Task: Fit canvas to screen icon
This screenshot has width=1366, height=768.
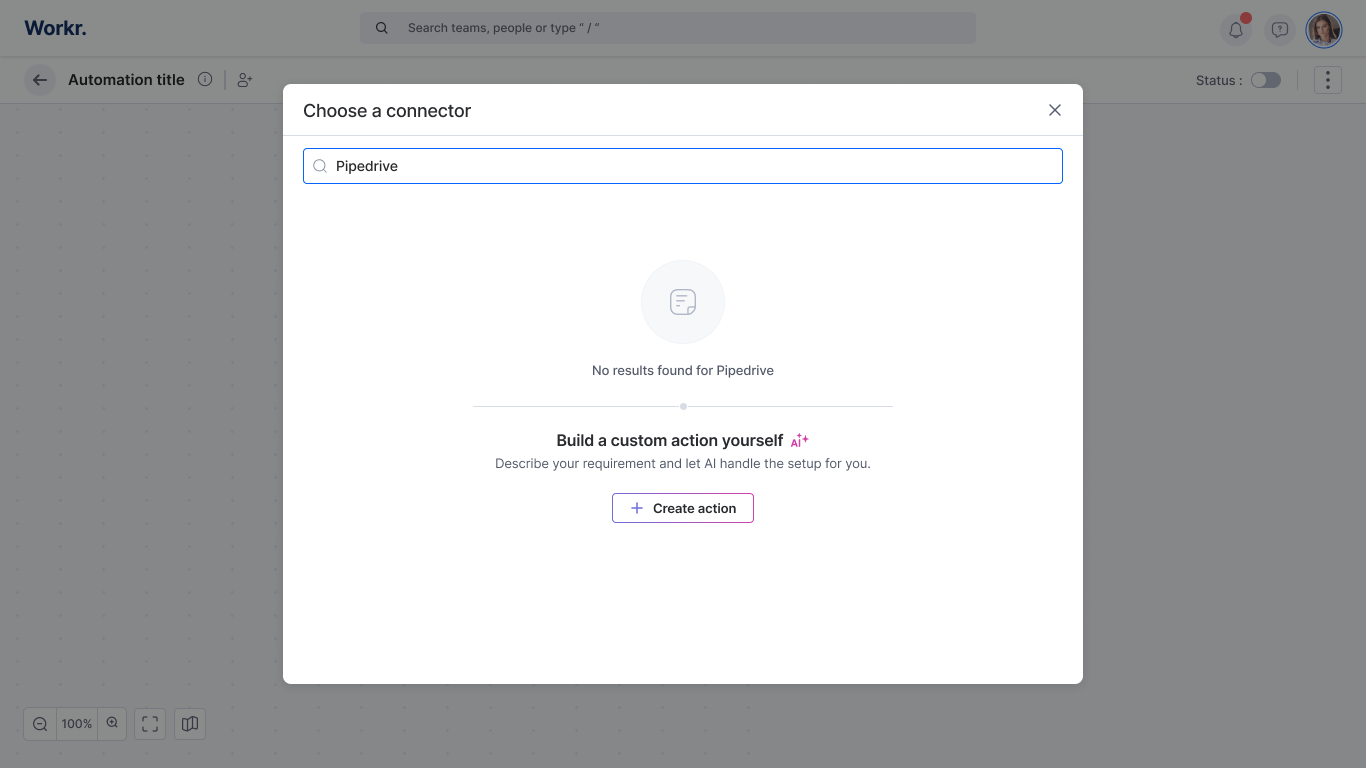Action: [x=150, y=724]
